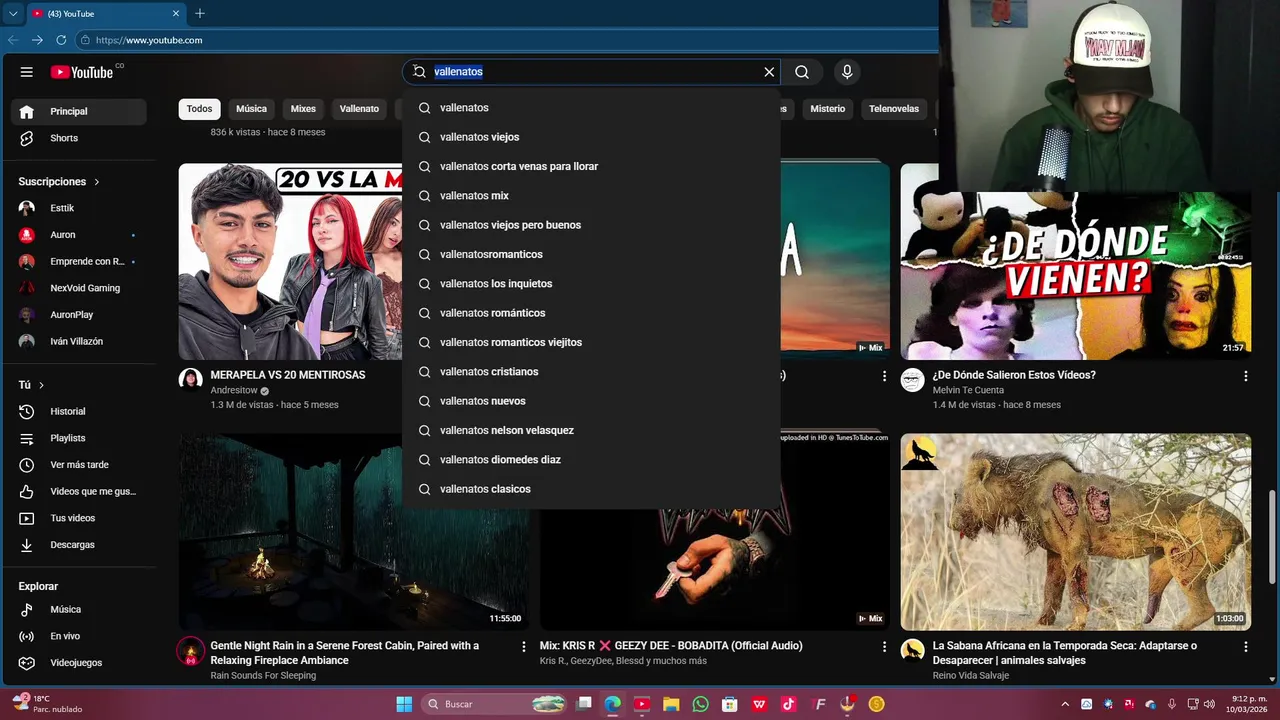Select the Todos filter chip

tap(199, 109)
